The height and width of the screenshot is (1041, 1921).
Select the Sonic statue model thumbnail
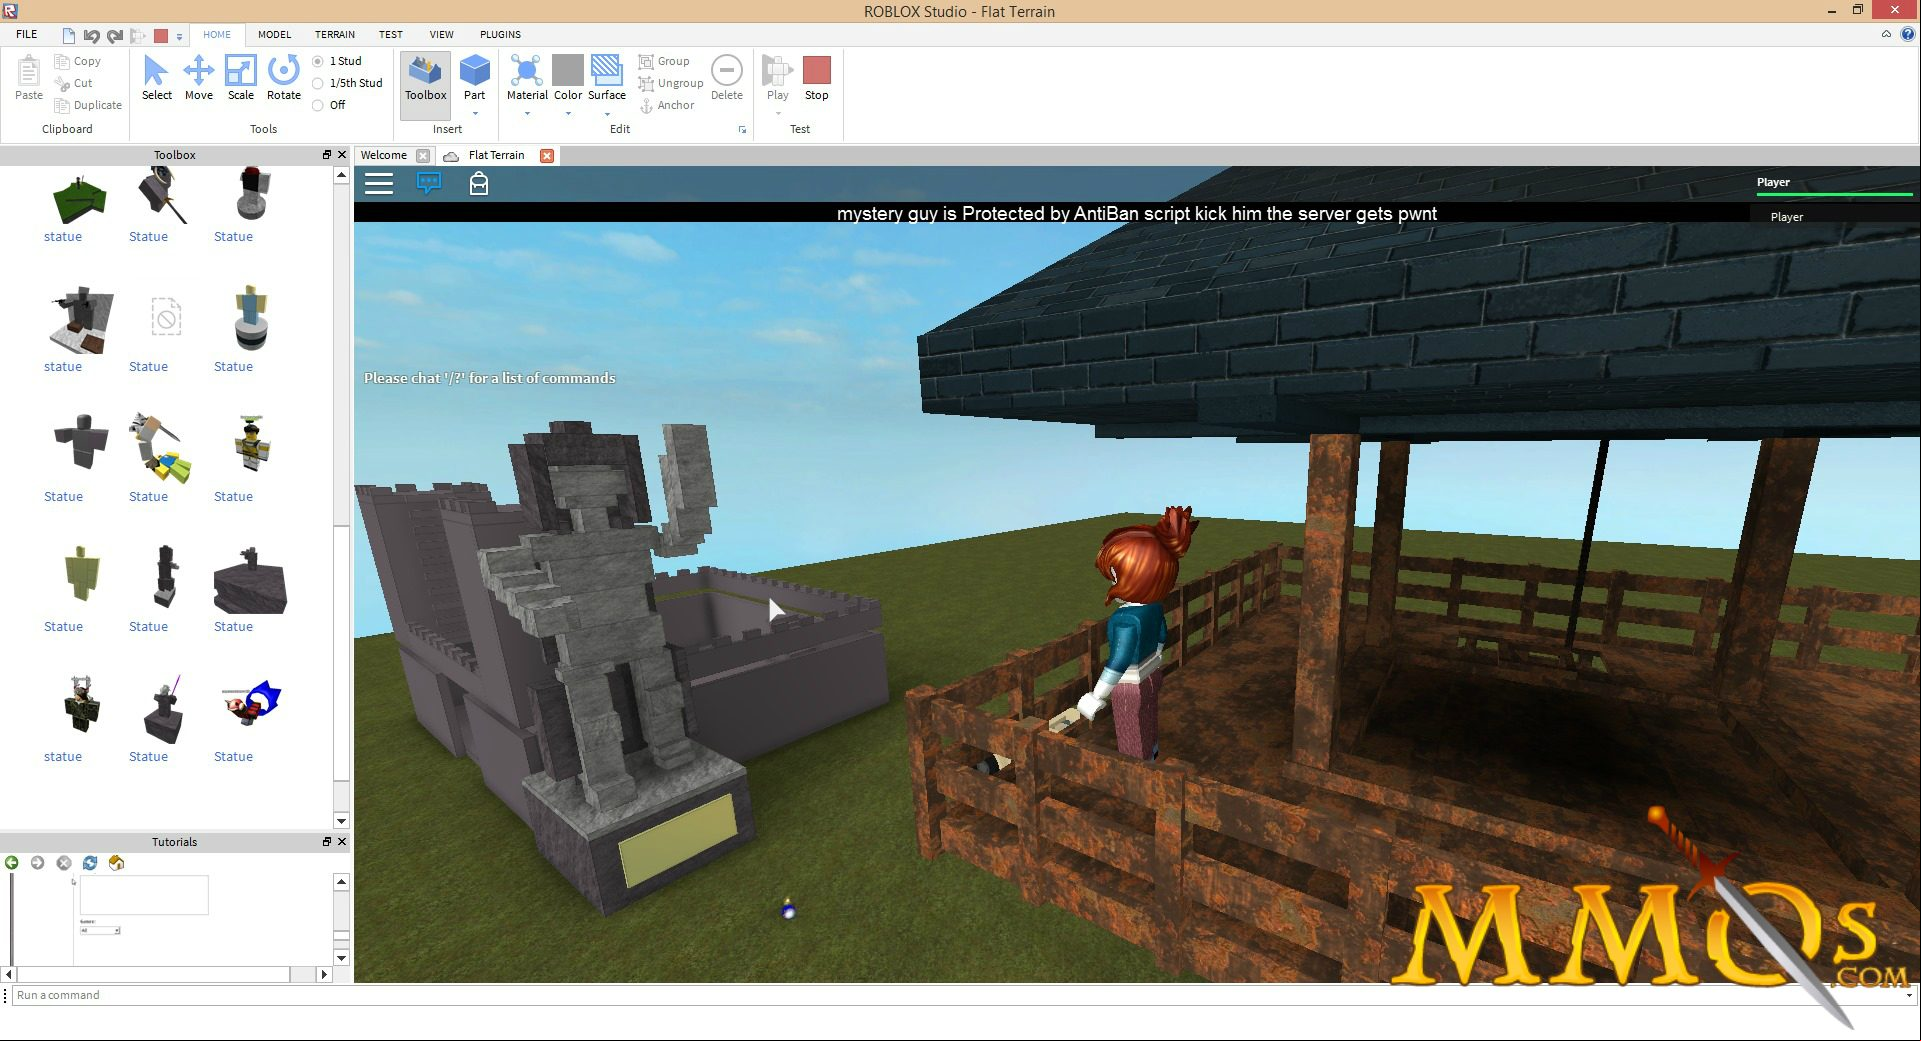(x=250, y=703)
